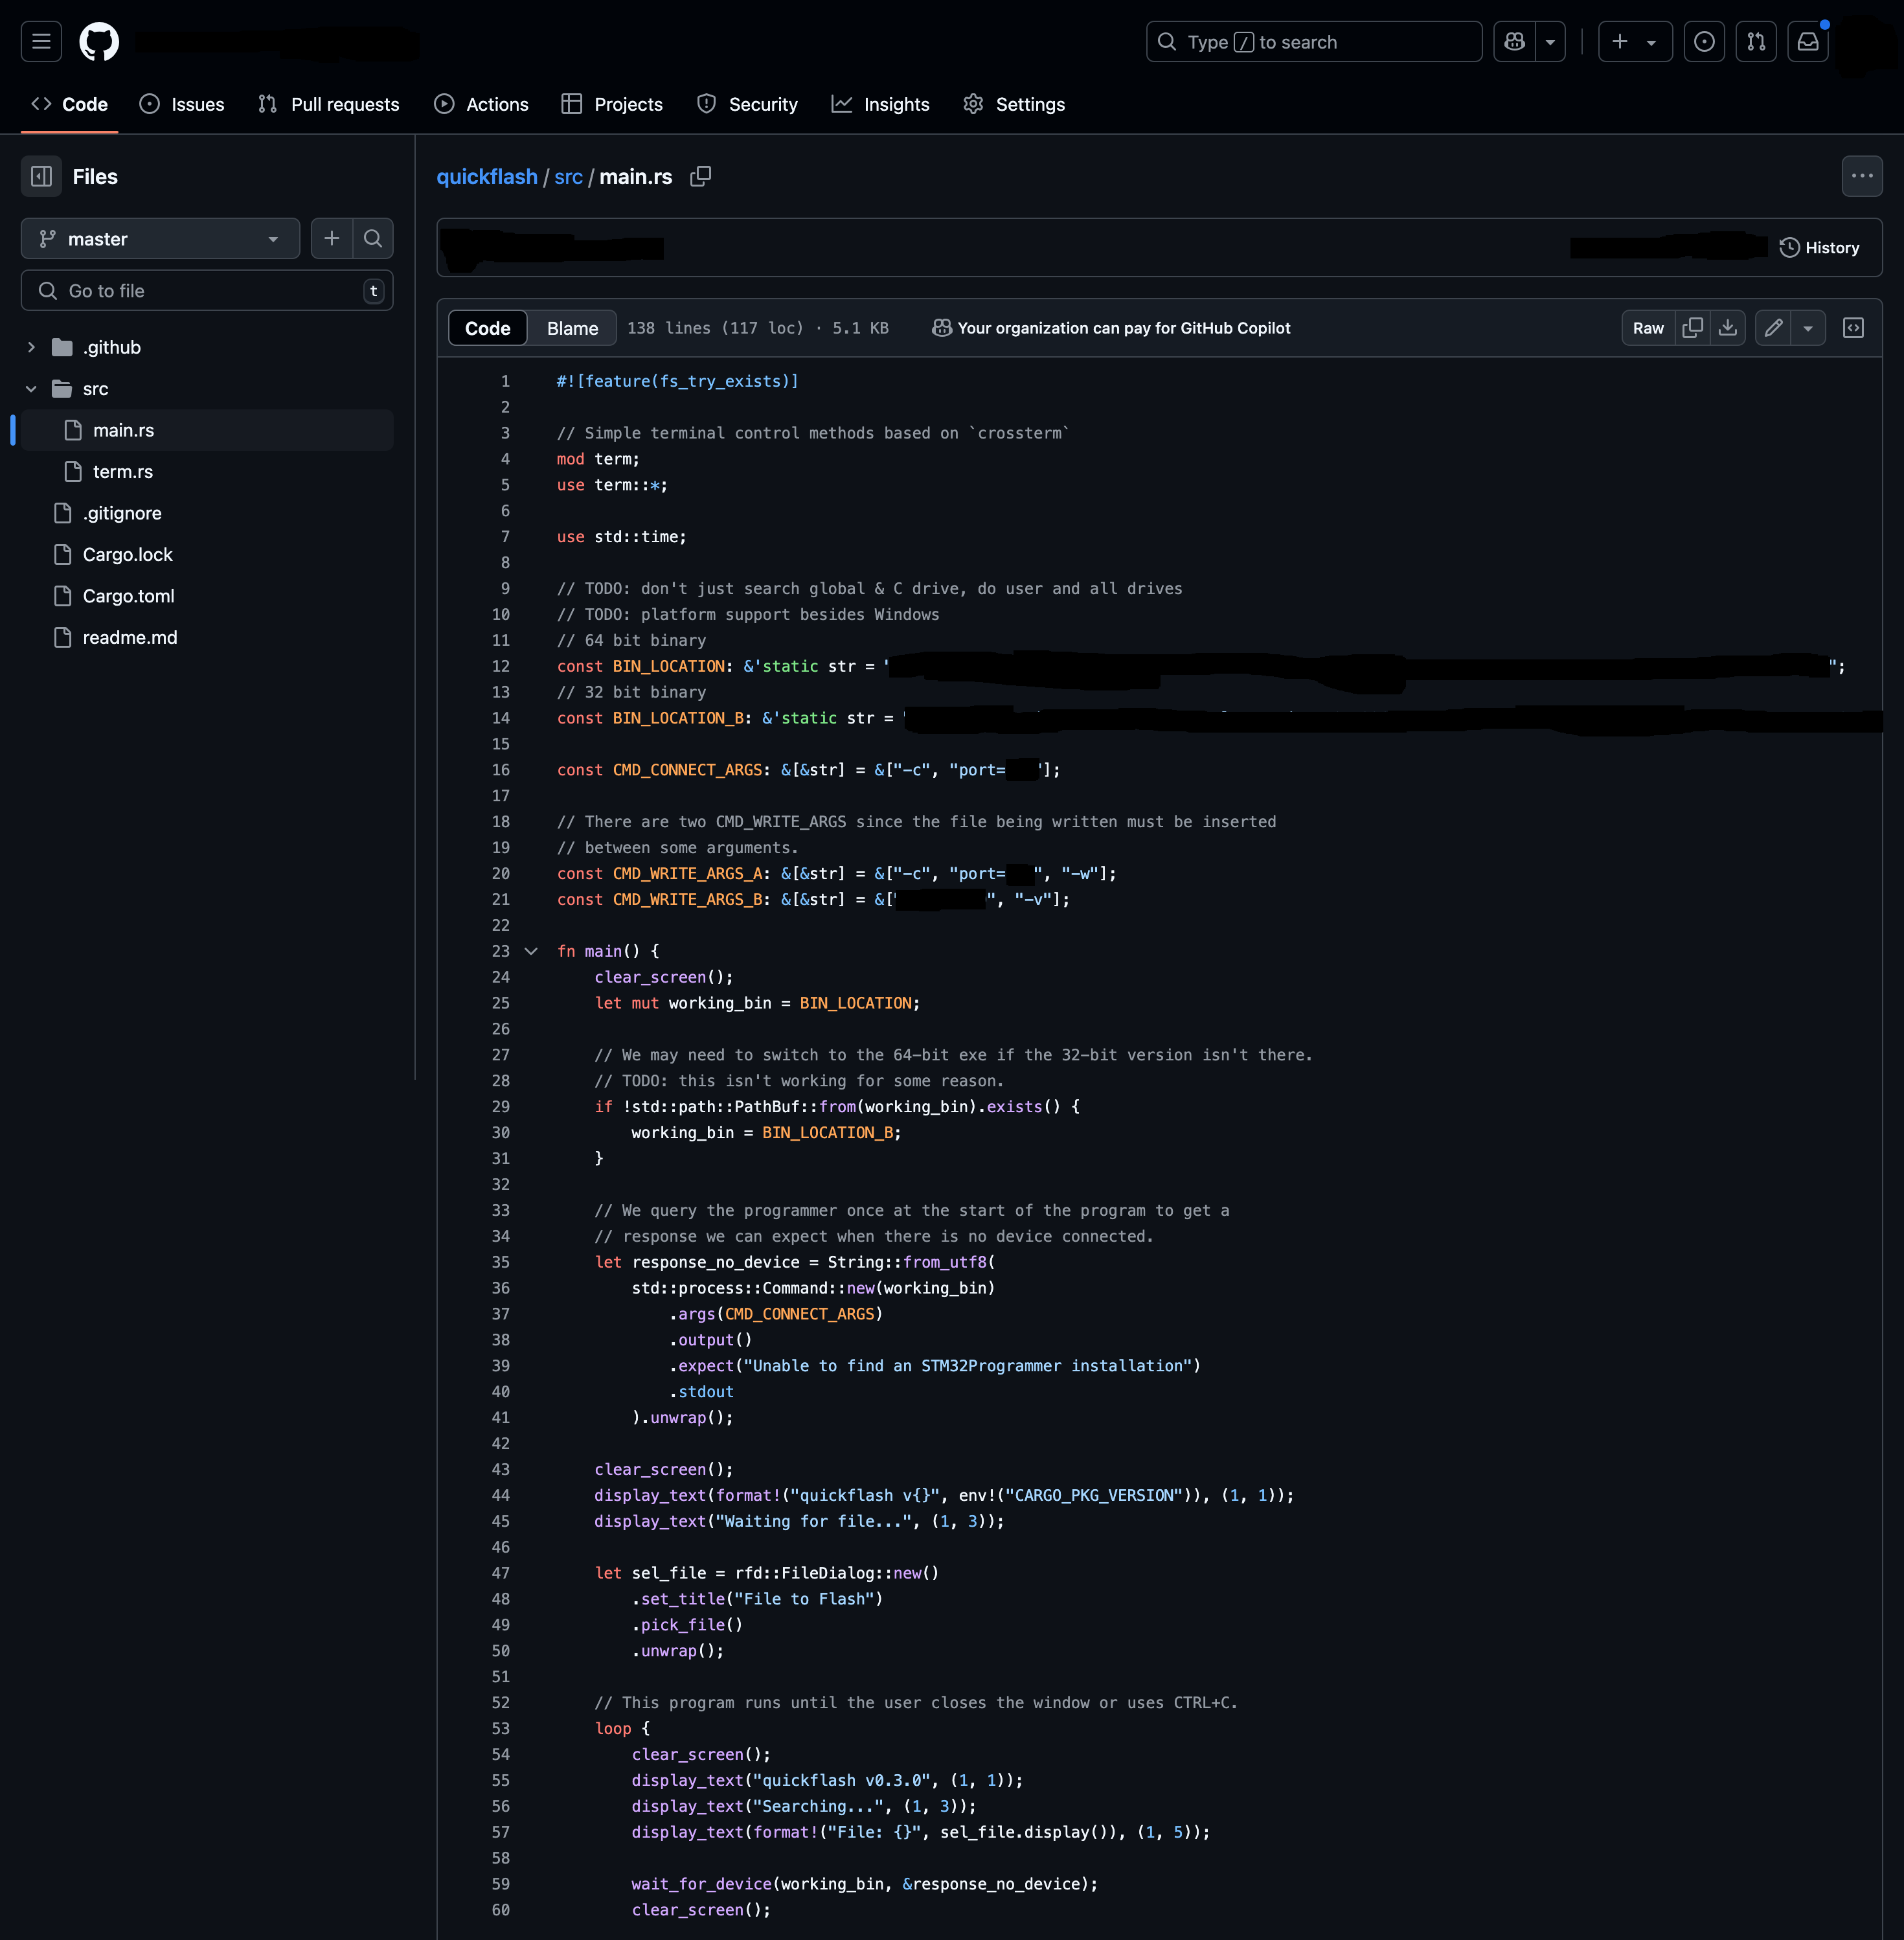Select main.rs in the file tree
The width and height of the screenshot is (1904, 1940).
tap(207, 430)
